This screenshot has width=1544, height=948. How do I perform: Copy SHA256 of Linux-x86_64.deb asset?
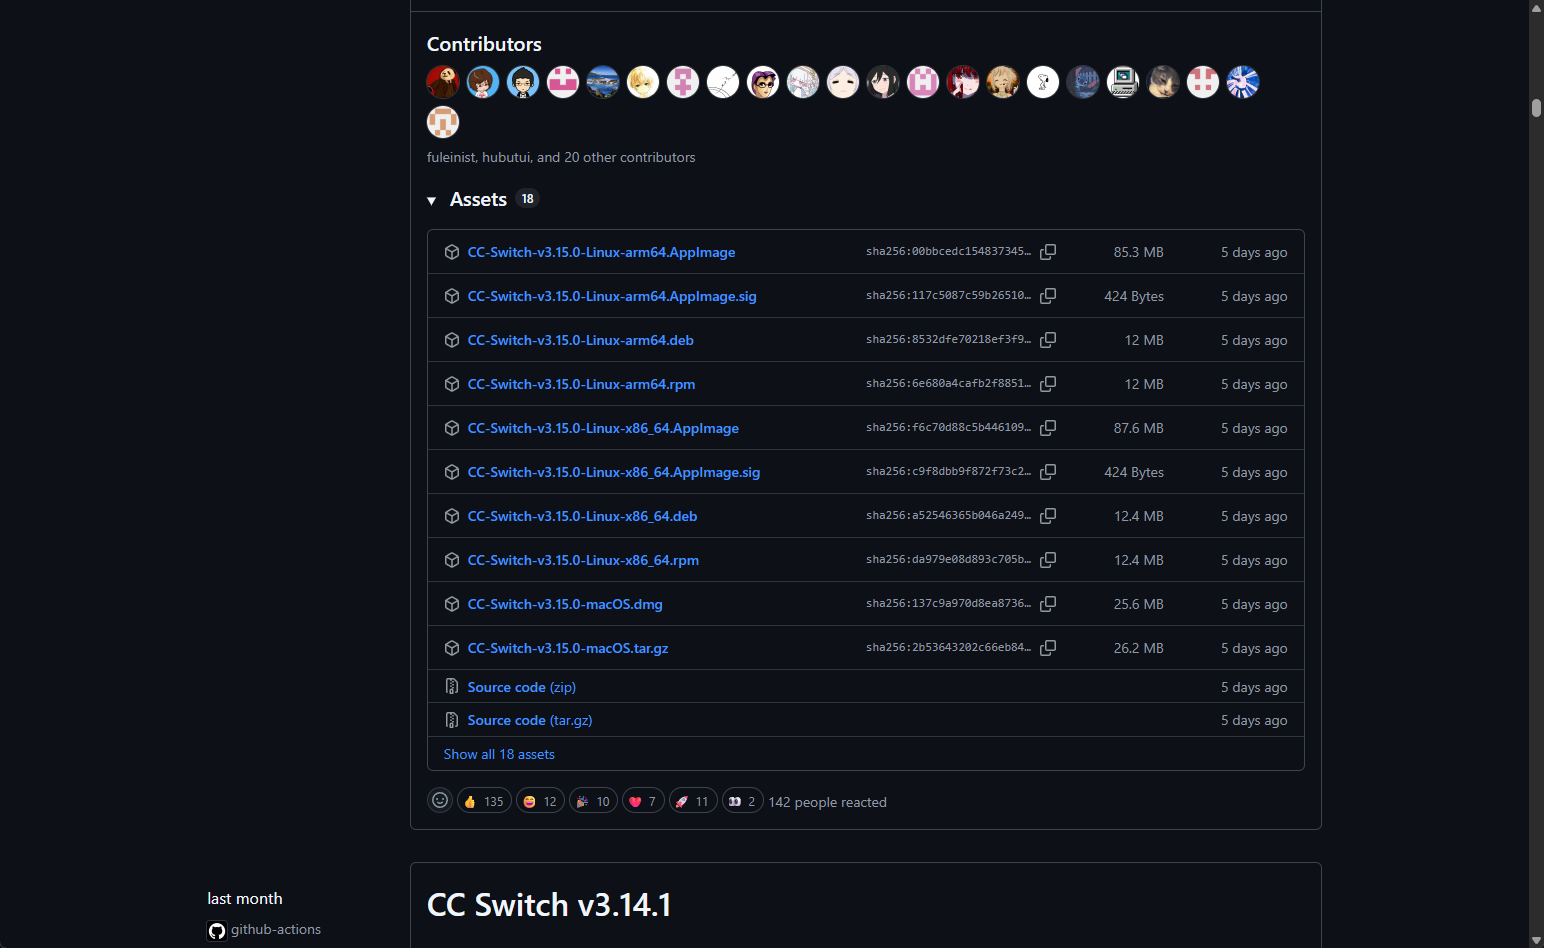pos(1048,516)
